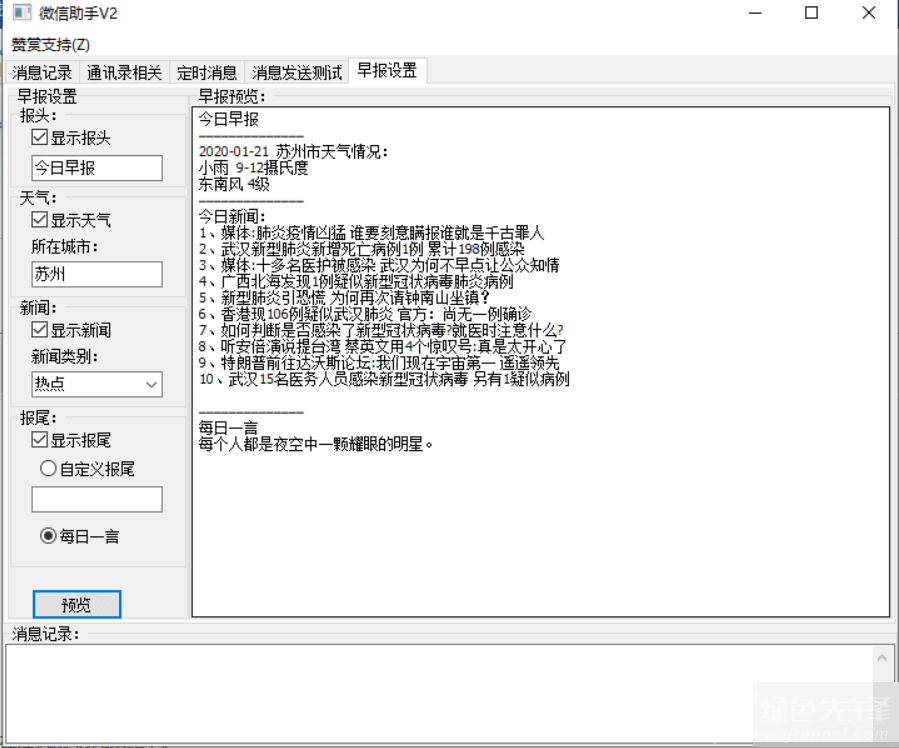The width and height of the screenshot is (899, 748).
Task: Click news item 2 about 累计198例感染
Action: tap(361, 249)
